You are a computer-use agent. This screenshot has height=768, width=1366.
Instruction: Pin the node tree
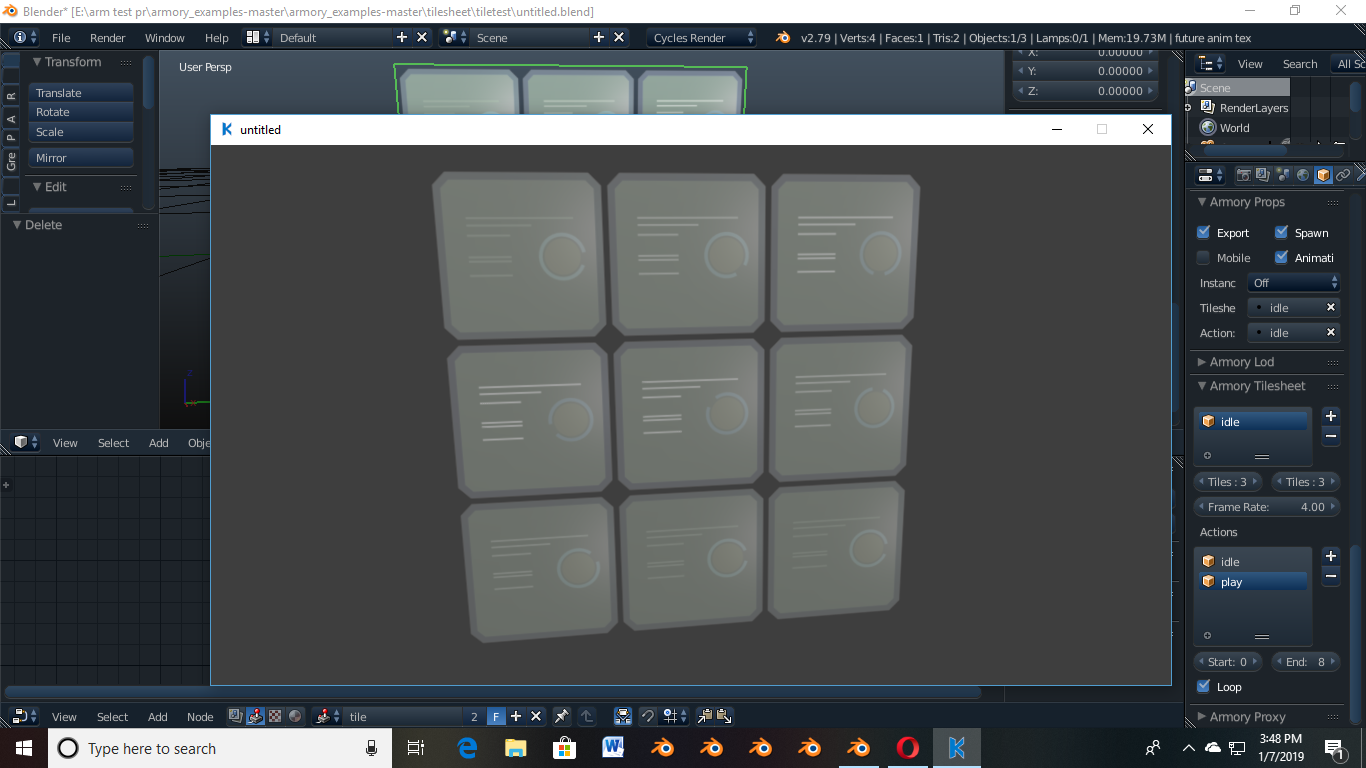[562, 716]
